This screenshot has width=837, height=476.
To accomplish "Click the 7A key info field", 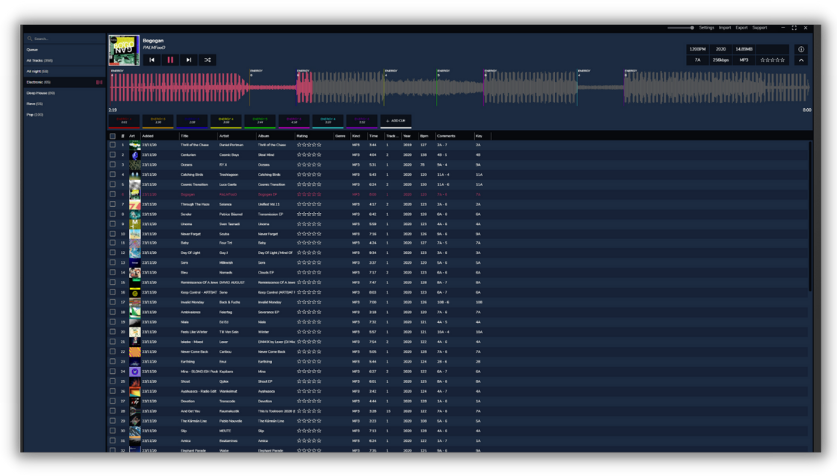I will (697, 60).
